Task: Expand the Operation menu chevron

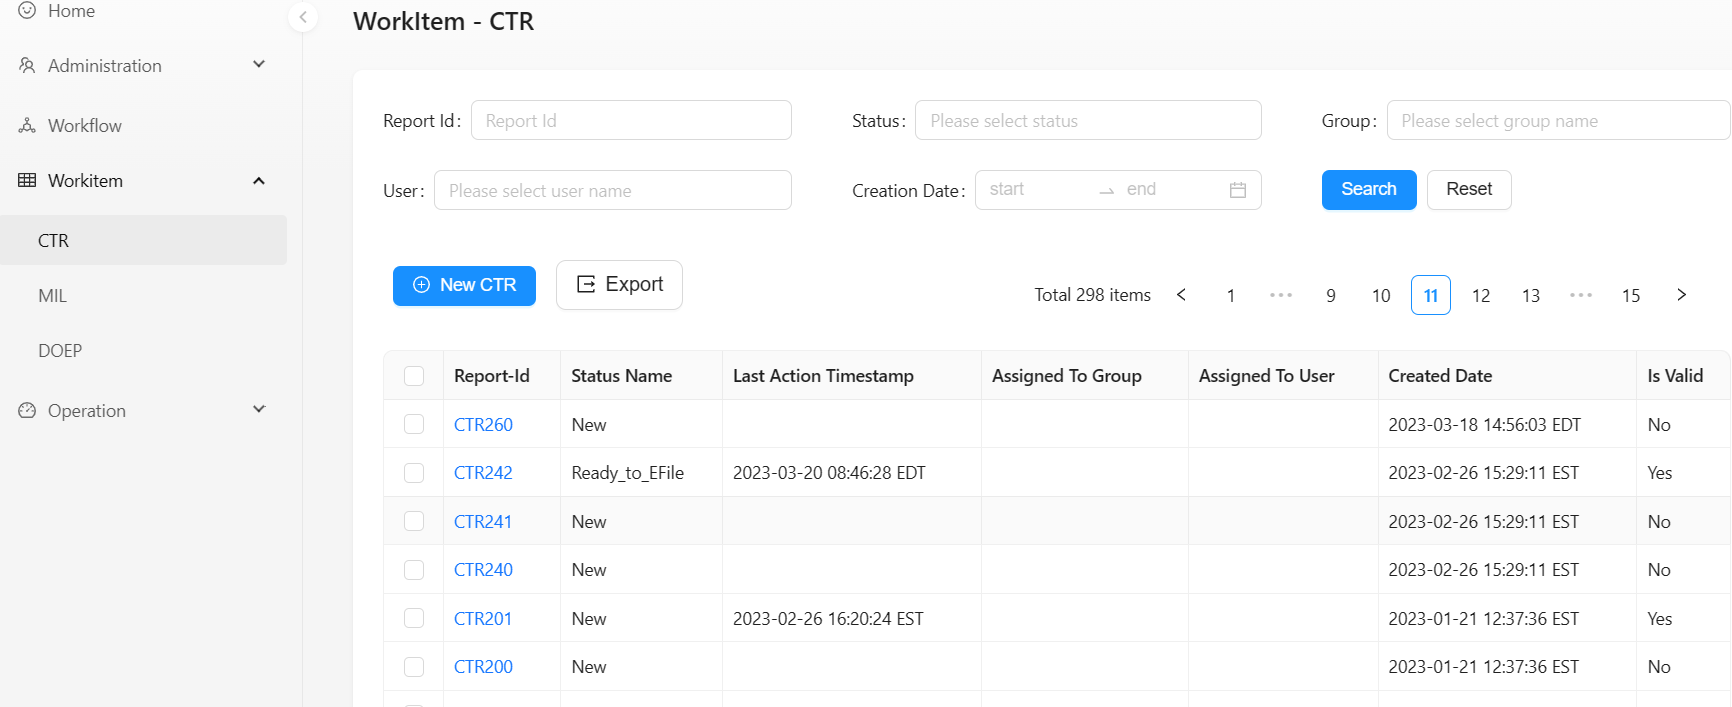Action: pos(259,410)
